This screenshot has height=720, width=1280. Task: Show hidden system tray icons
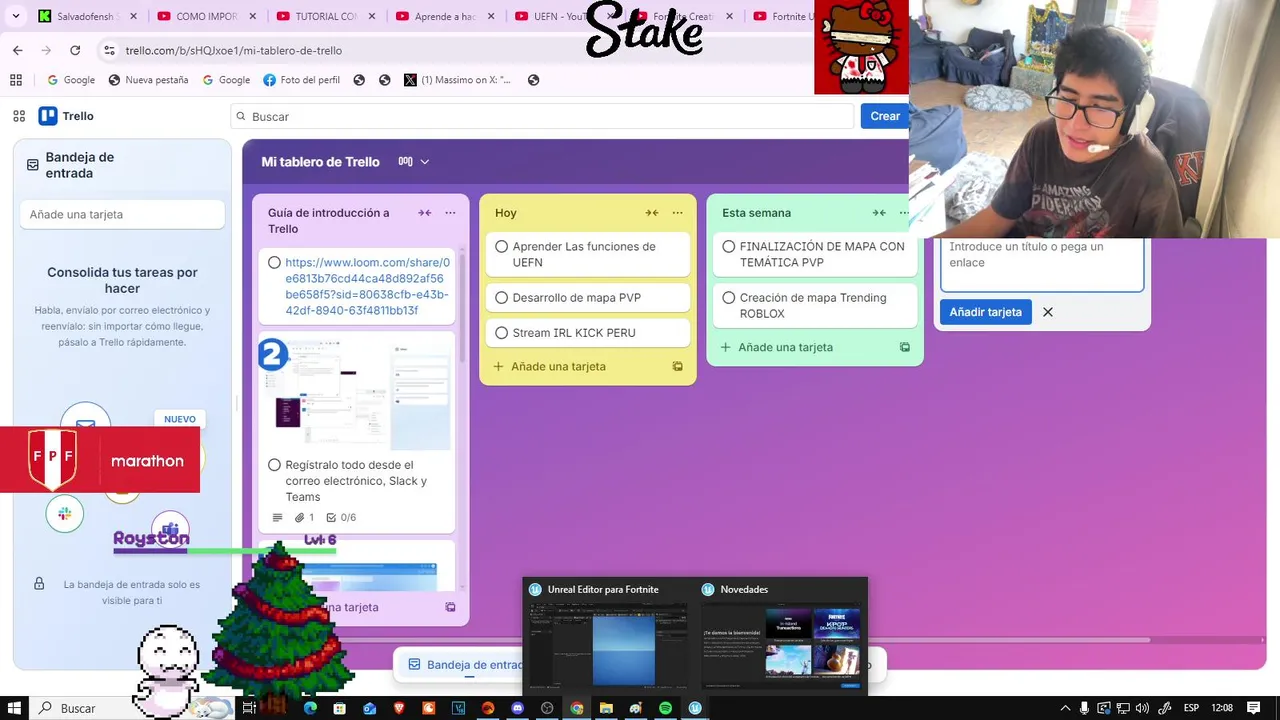[1065, 708]
